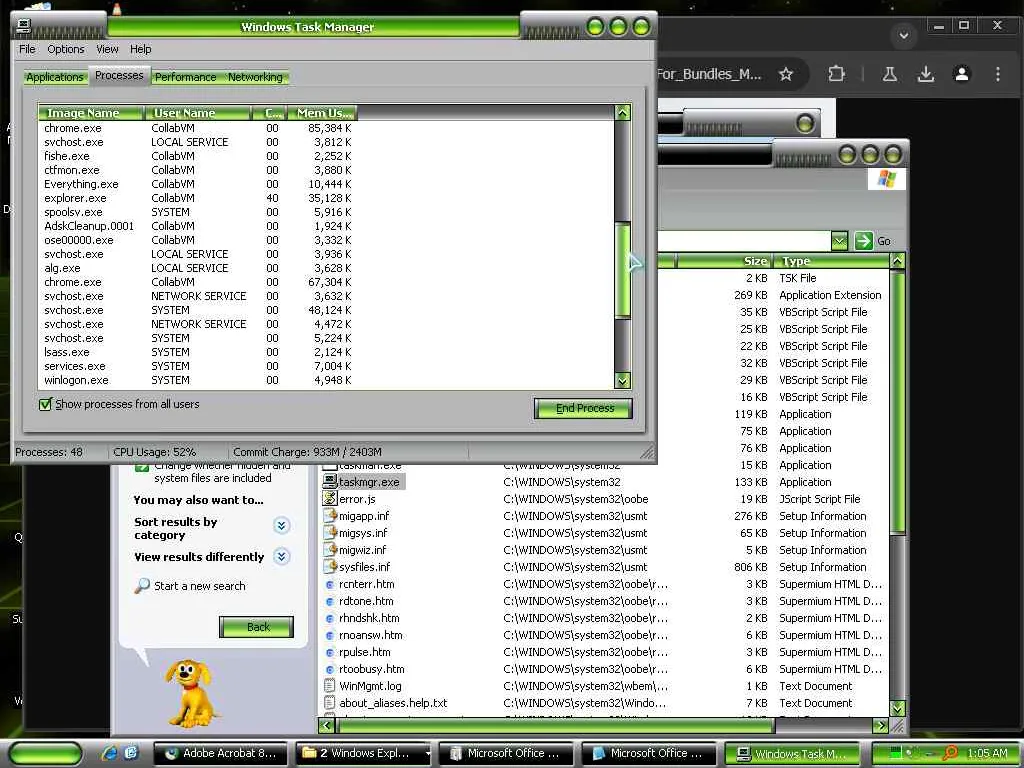Select the error.js file icon
Image resolution: width=1024 pixels, height=768 pixels.
point(330,499)
